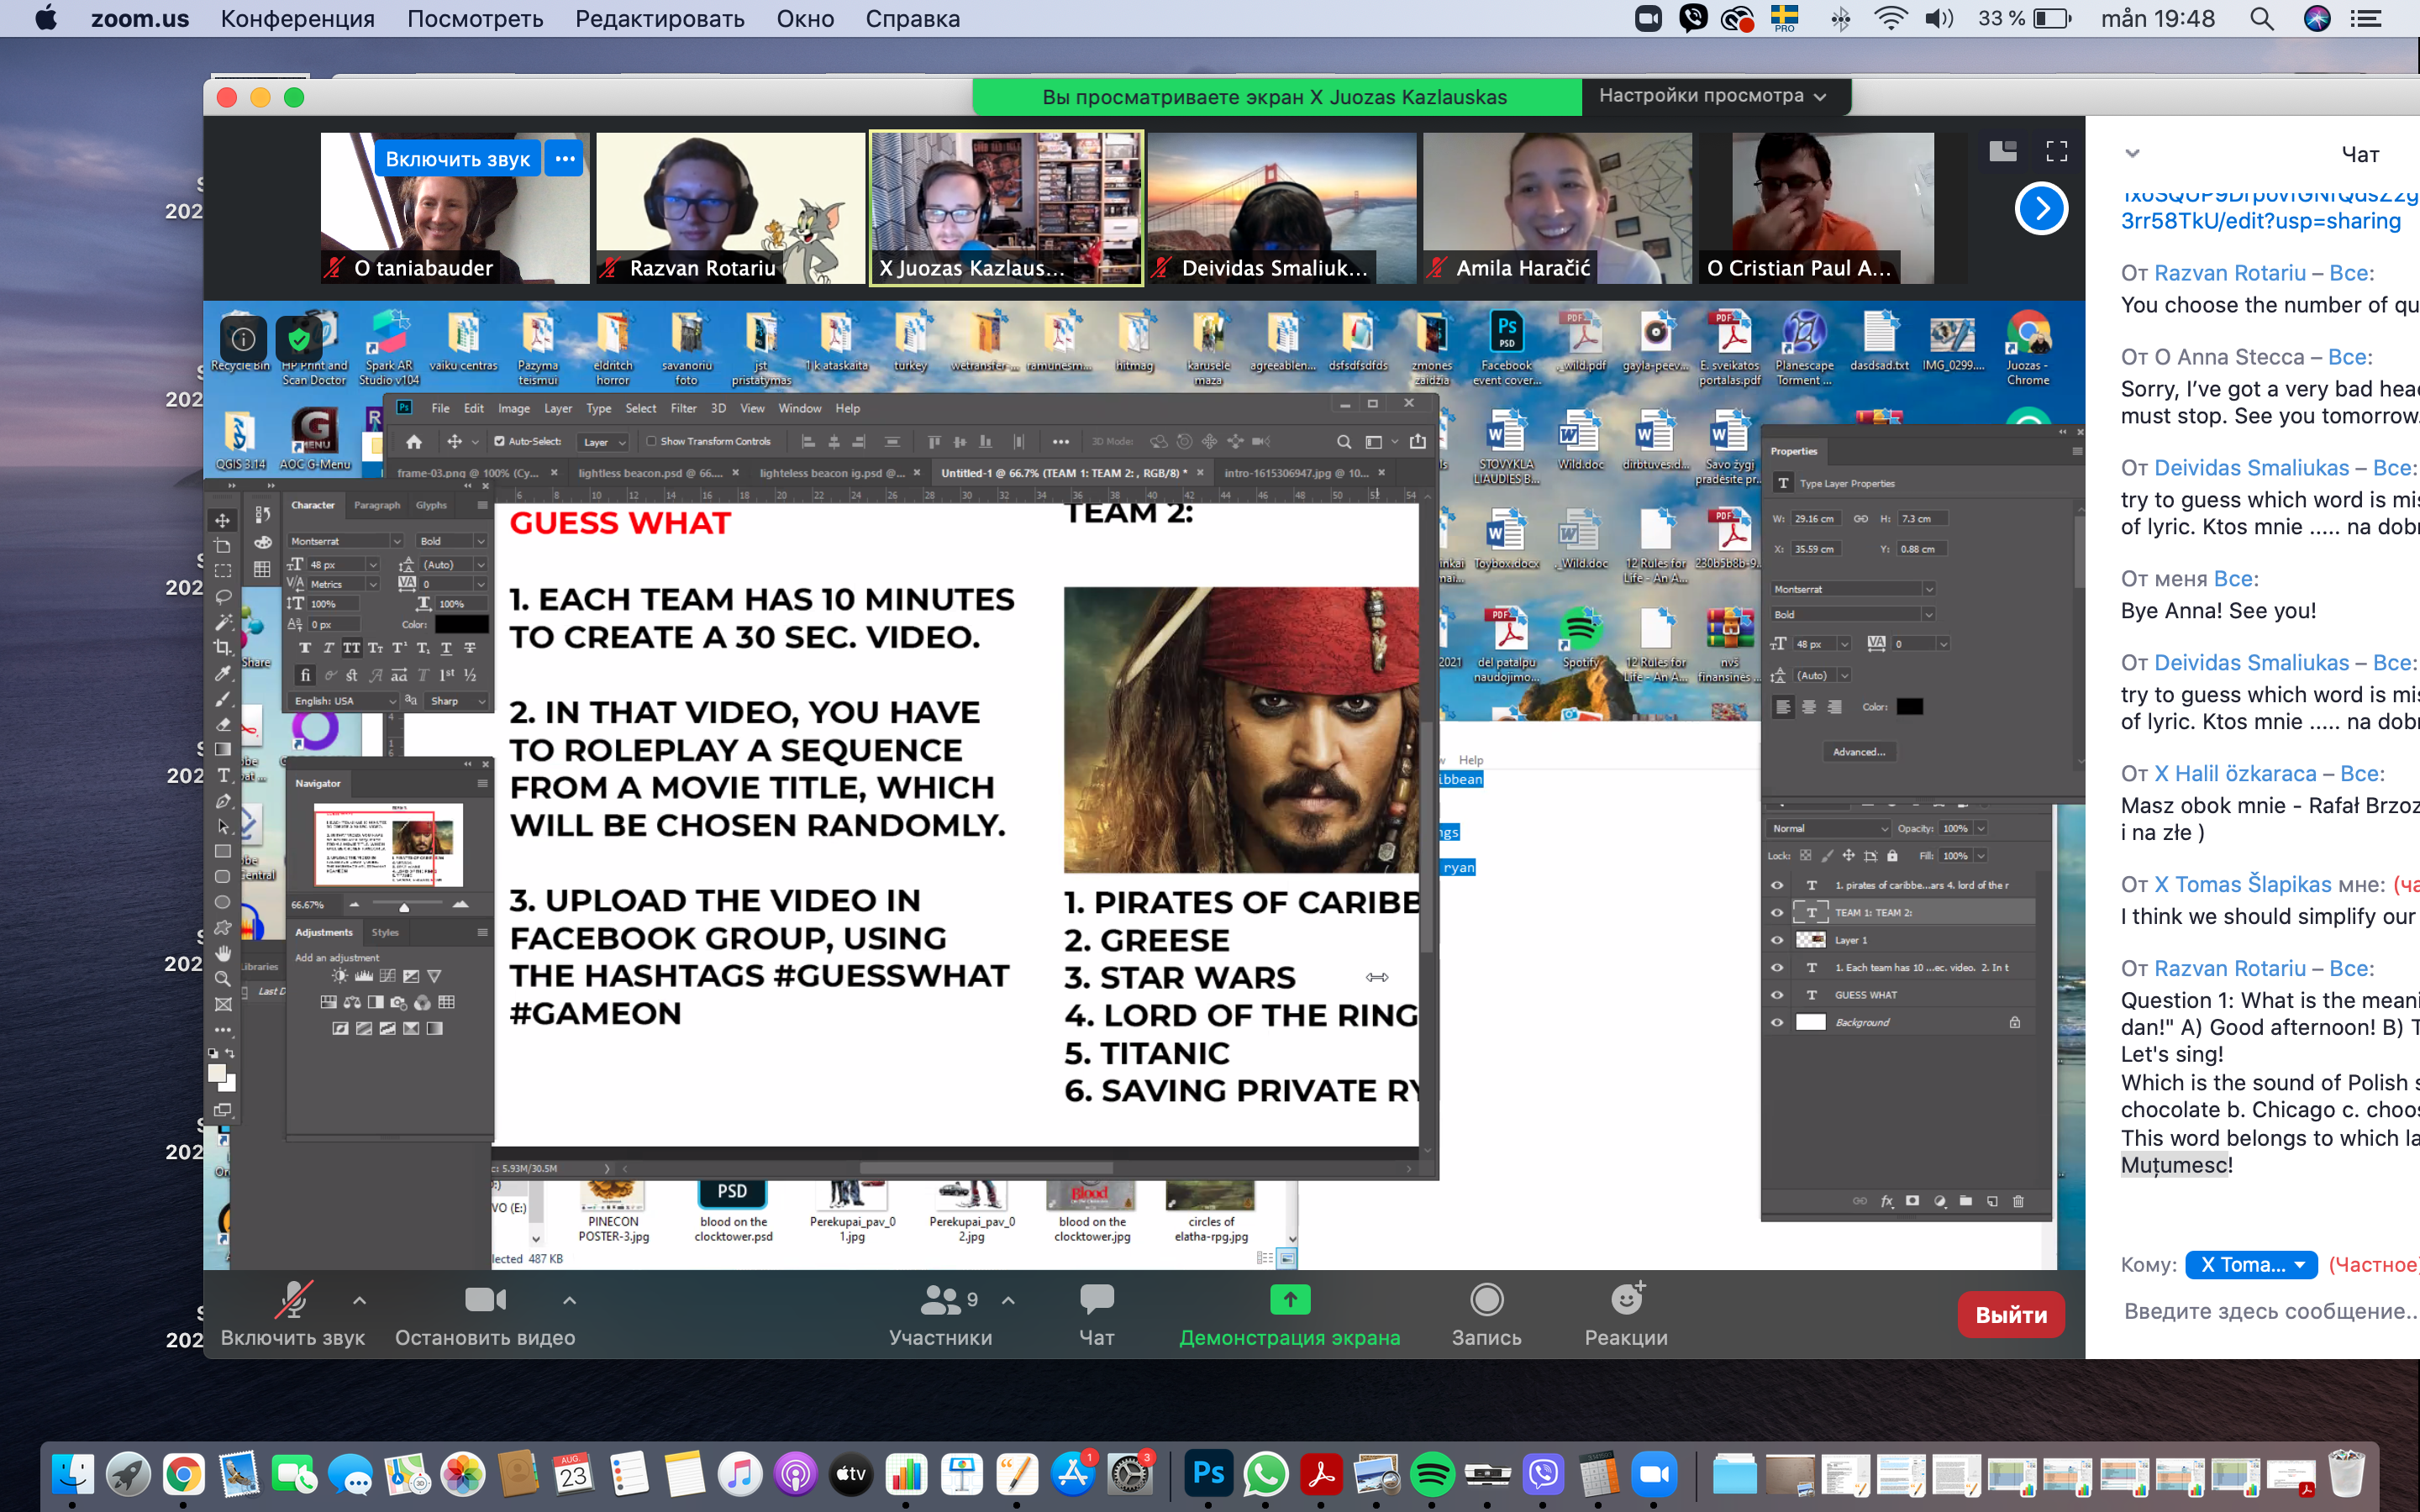Click Properties panel Color swatch
This screenshot has height=1512, width=2420.
click(x=1910, y=707)
